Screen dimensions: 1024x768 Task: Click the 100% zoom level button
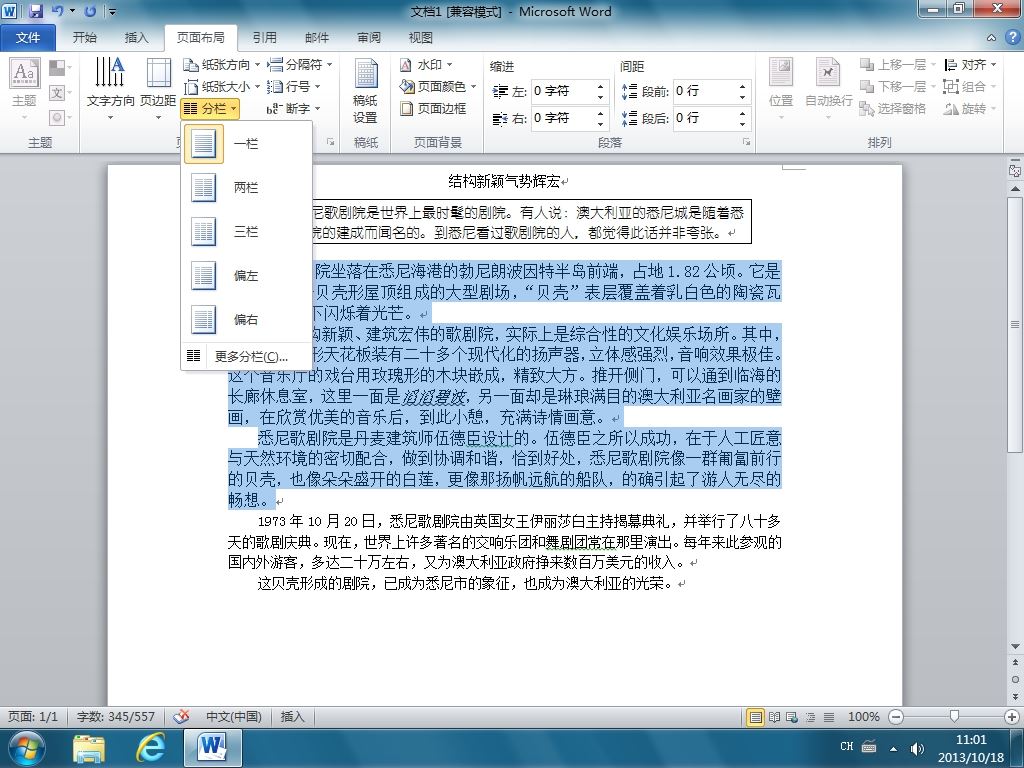click(x=863, y=717)
